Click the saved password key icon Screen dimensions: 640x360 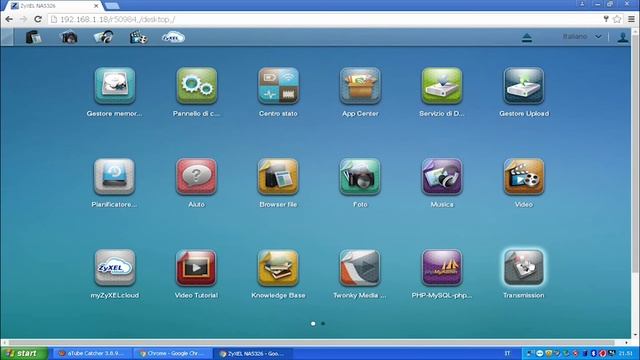pyautogui.click(x=606, y=19)
